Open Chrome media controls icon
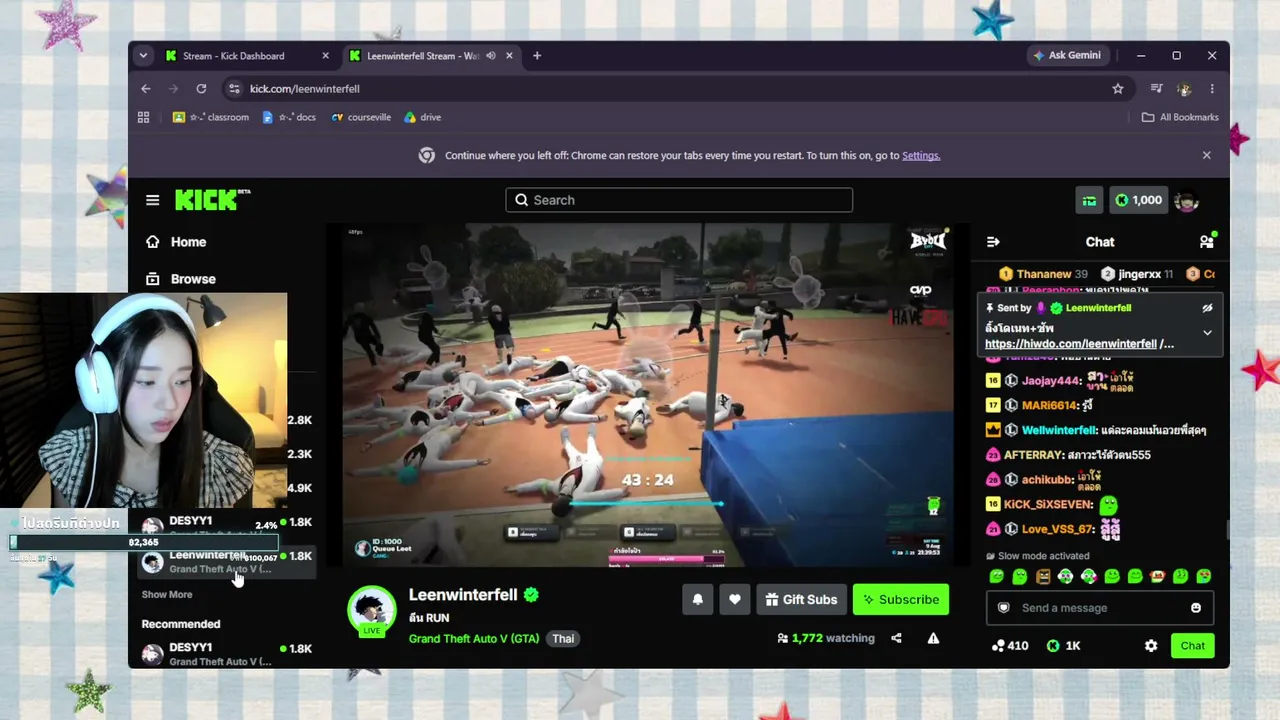Screen dimensions: 1280x720 [1156, 89]
